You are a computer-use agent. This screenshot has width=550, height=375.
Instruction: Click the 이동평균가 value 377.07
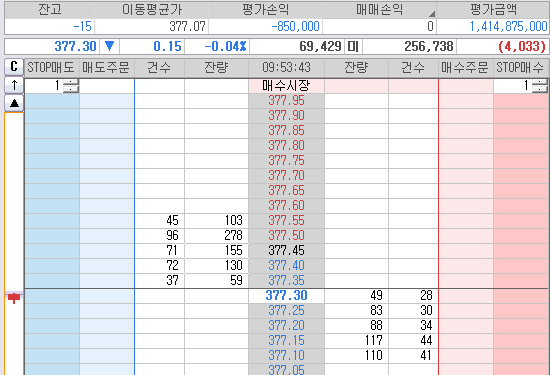187,26
